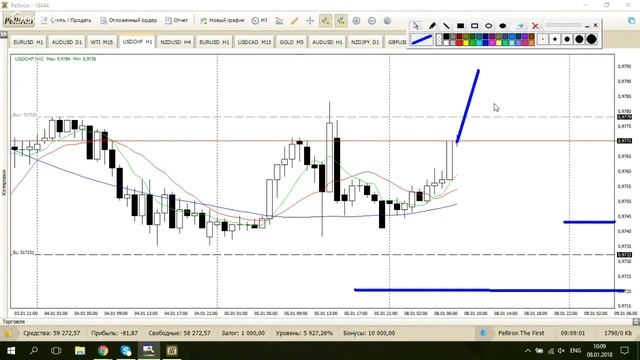
Task: Pick the bright red color swatch
Action: [x=459, y=42]
